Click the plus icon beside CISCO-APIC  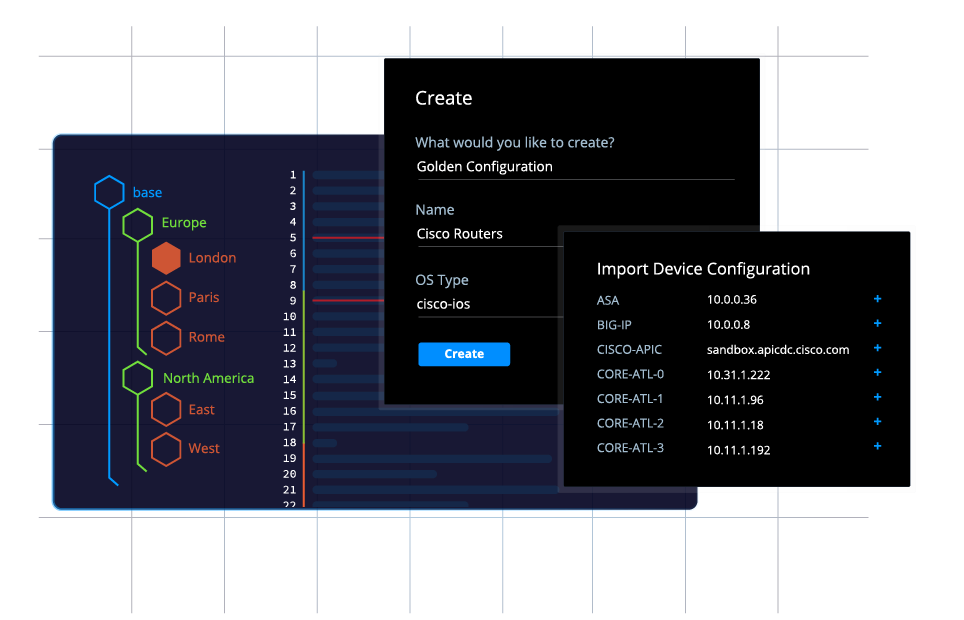click(x=877, y=348)
